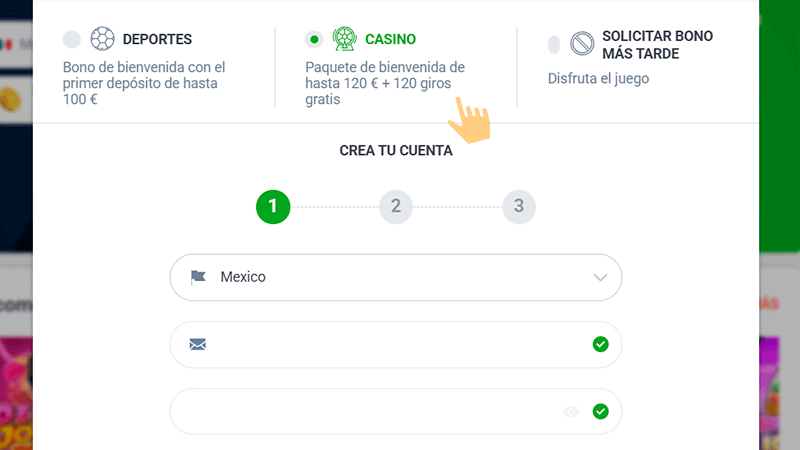Select the Casino bonus radio button

[x=314, y=40]
